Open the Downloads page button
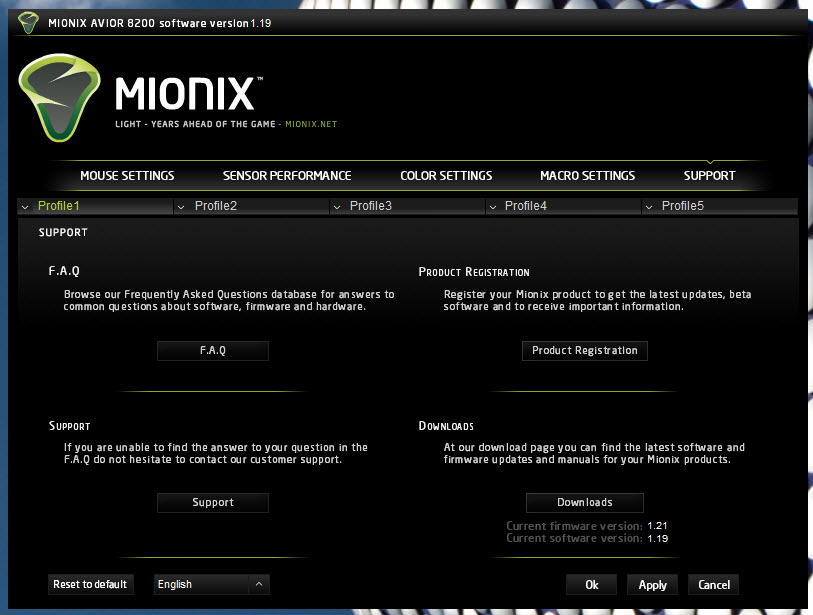Screen dimensions: 813x615 tap(585, 502)
